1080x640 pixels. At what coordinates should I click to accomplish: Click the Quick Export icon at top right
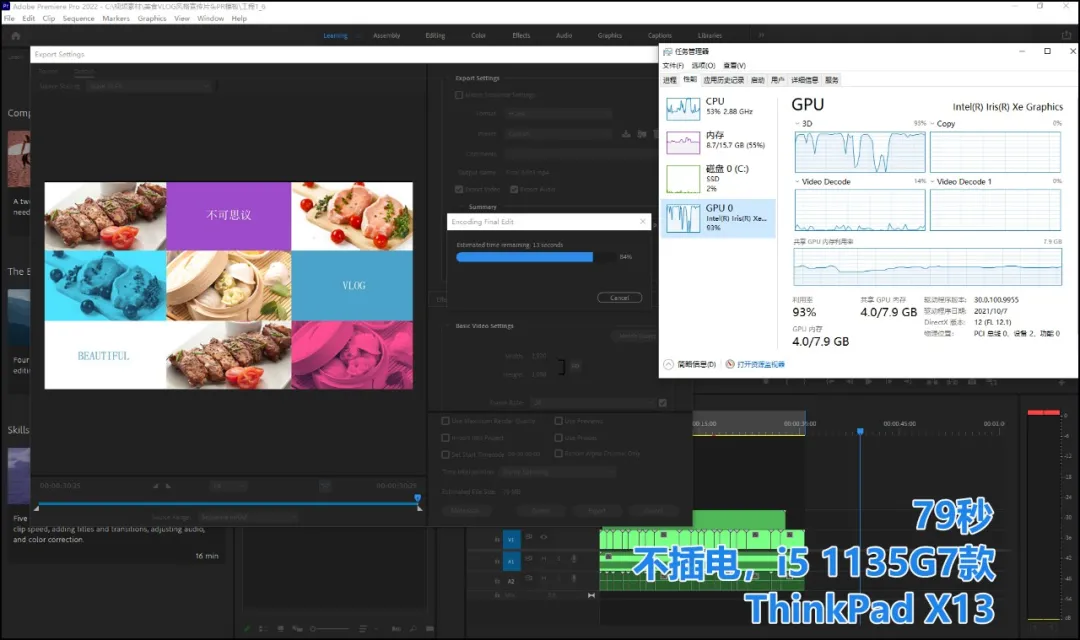(1066, 35)
